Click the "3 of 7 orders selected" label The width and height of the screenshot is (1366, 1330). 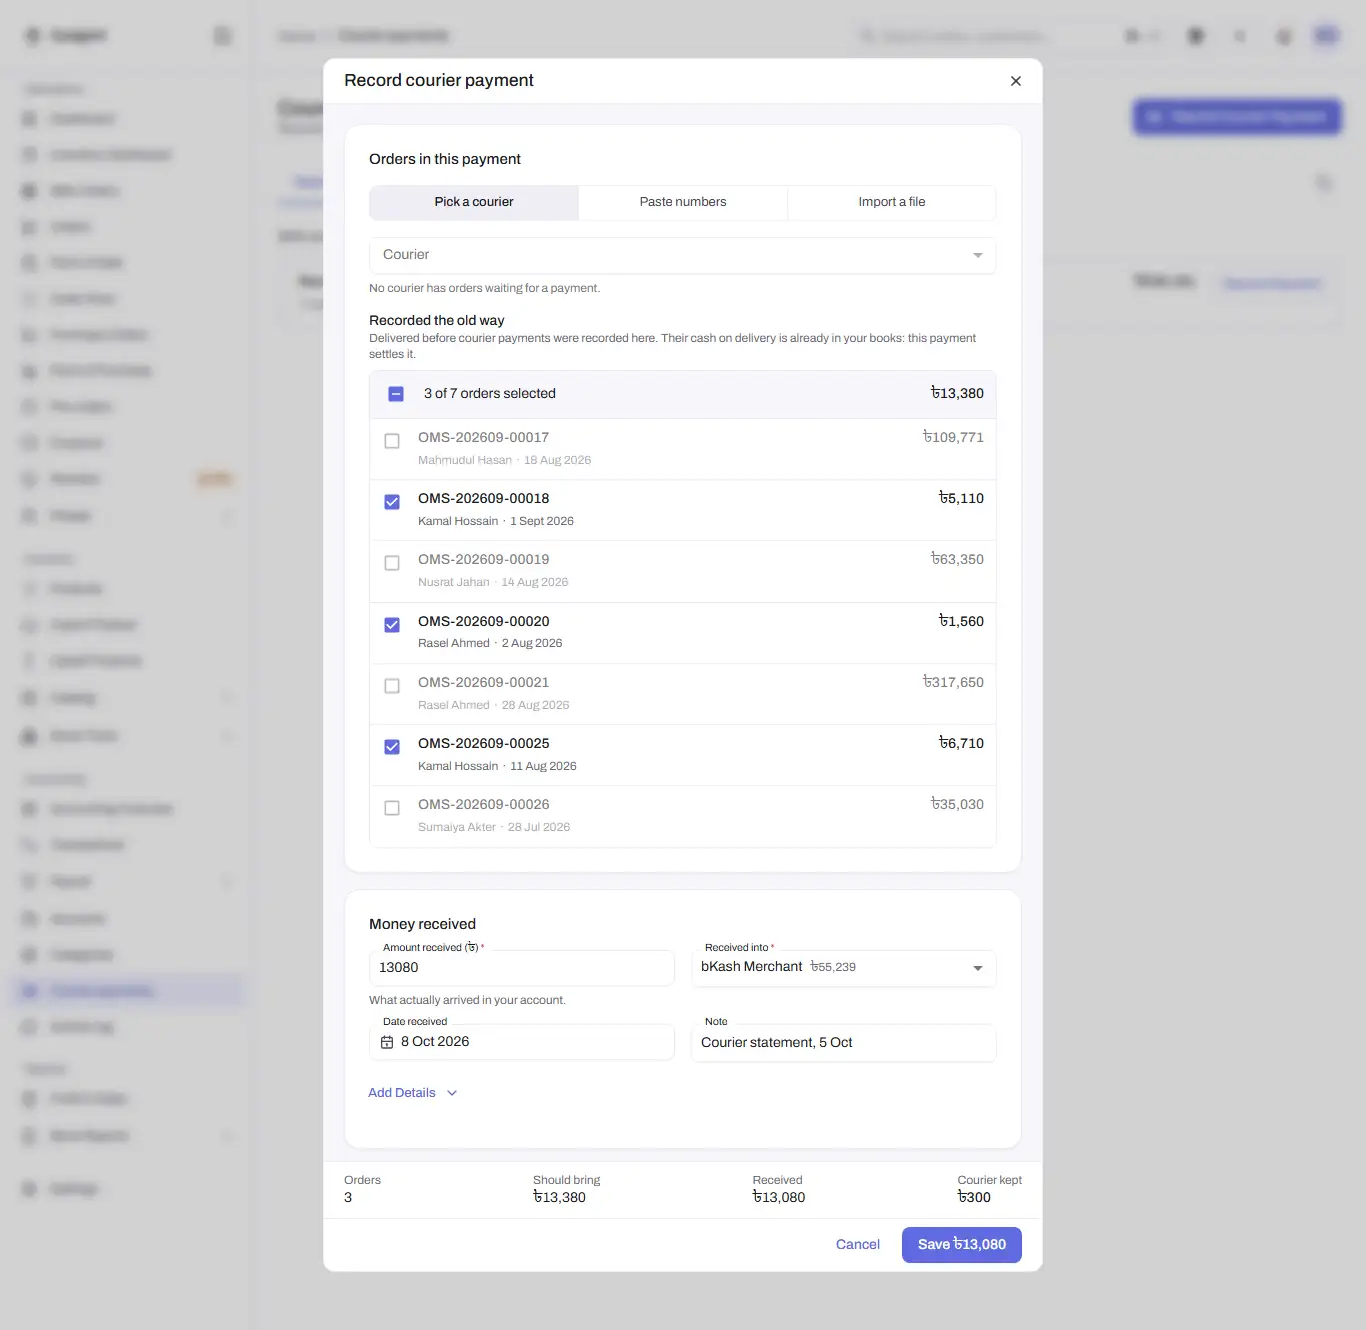pyautogui.click(x=490, y=394)
